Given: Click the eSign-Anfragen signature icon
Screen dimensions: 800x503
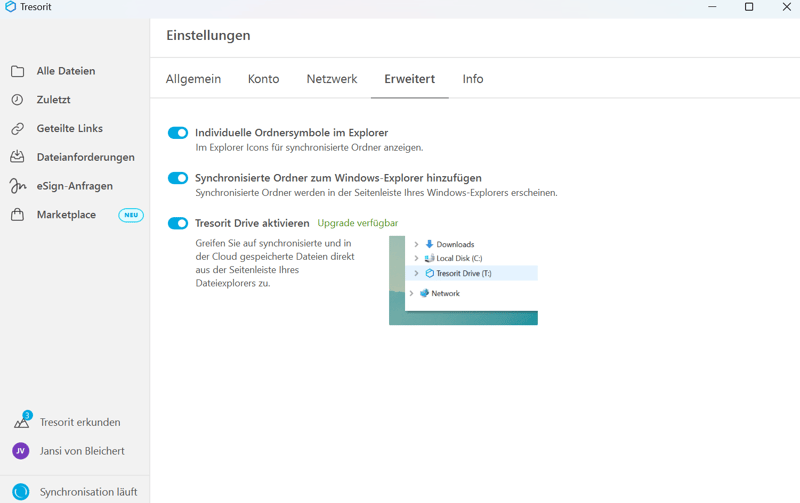Looking at the screenshot, I should click(17, 186).
